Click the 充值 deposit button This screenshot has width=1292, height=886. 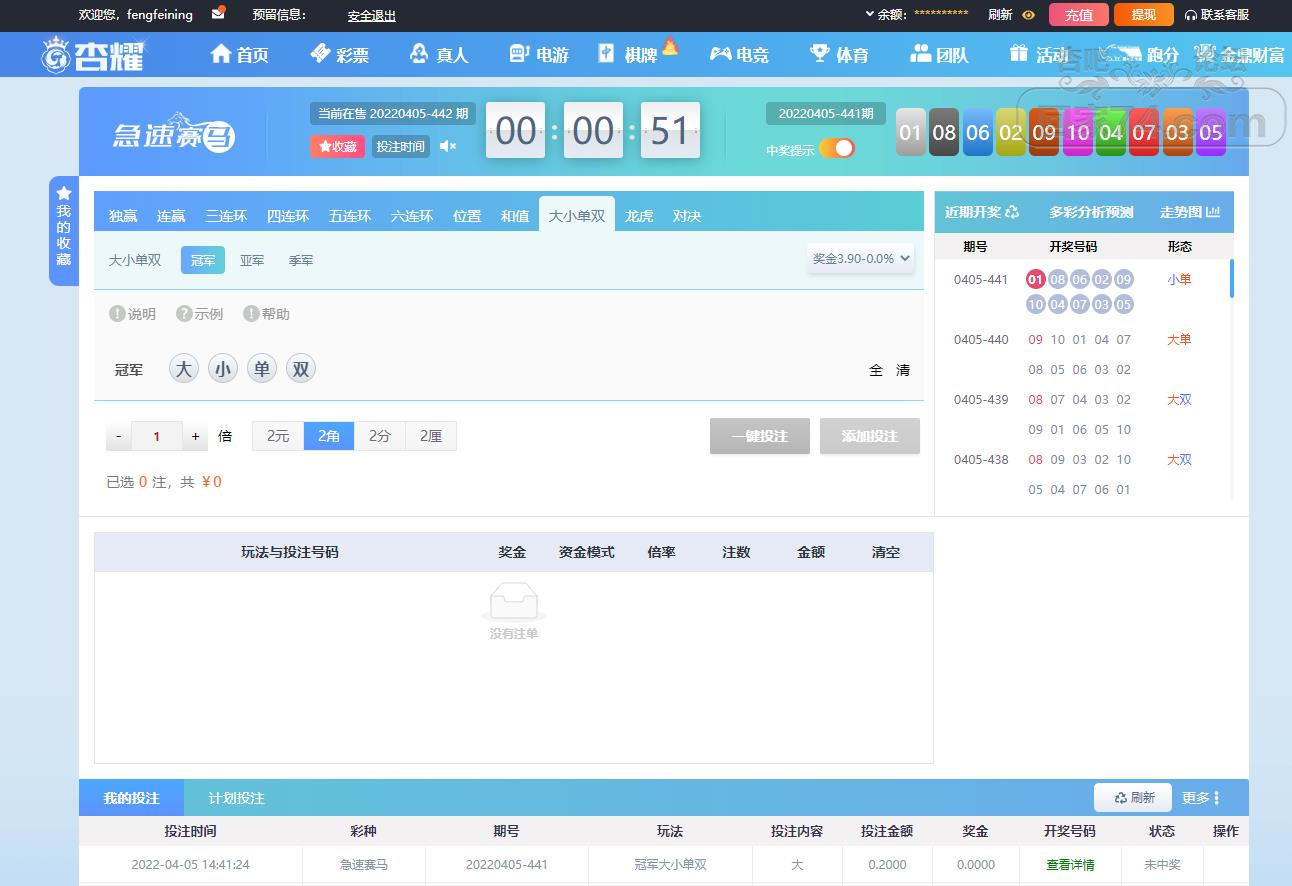tap(1079, 15)
